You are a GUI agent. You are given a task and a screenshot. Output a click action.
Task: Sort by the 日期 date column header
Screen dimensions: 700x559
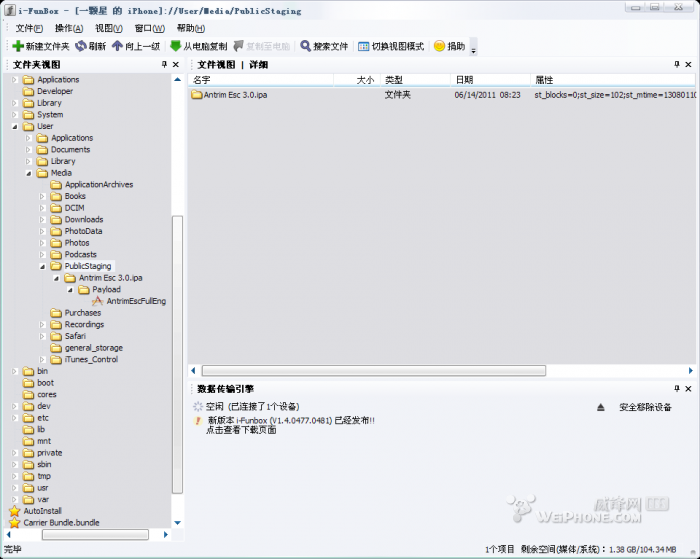click(x=490, y=80)
